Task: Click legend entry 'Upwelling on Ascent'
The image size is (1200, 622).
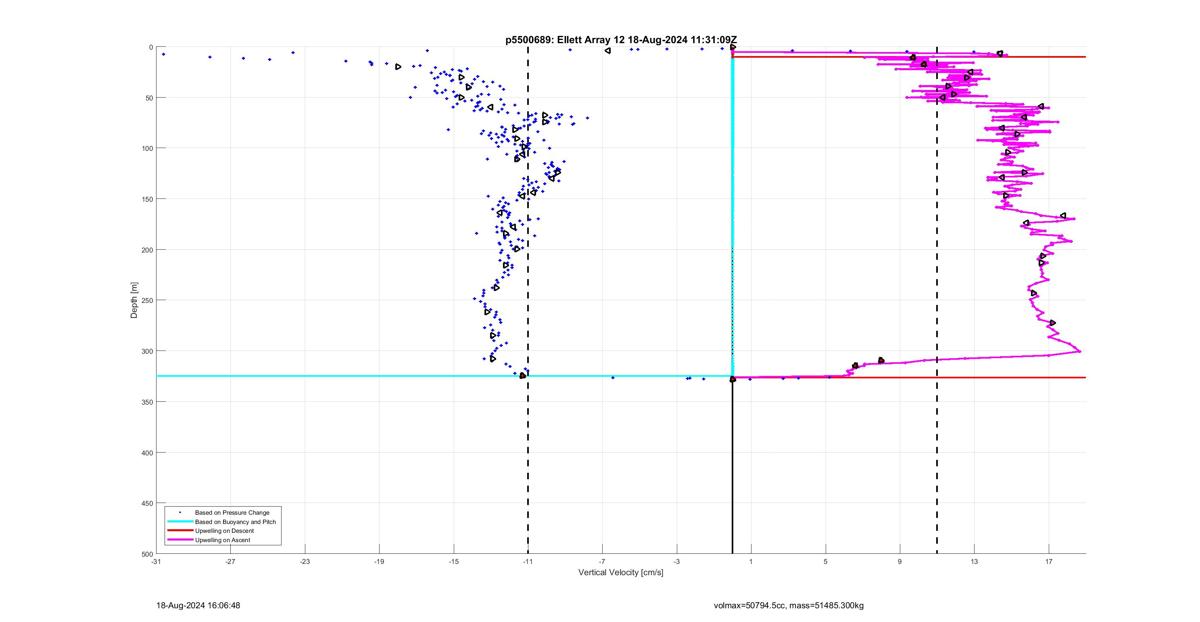Action: coord(223,540)
